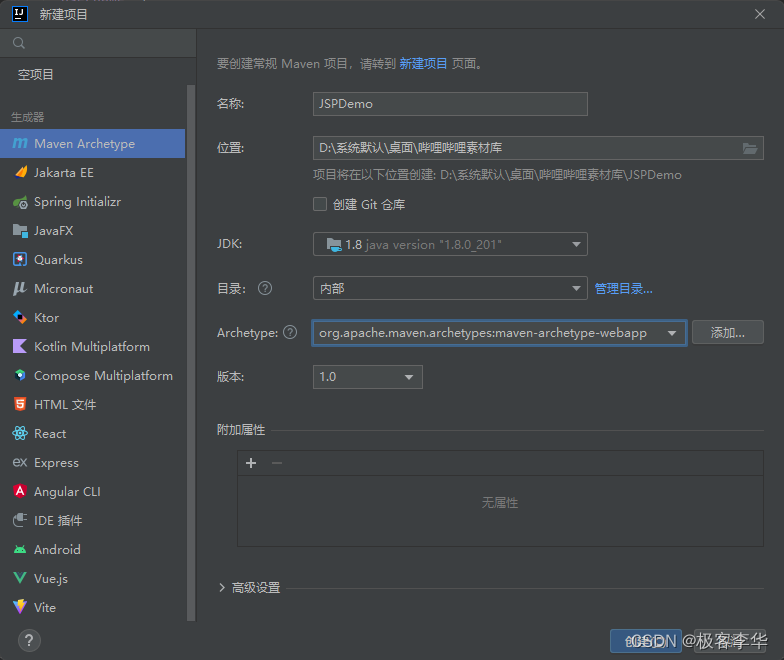Pick the Spring Initializr generator icon
784x660 pixels.
[x=20, y=202]
